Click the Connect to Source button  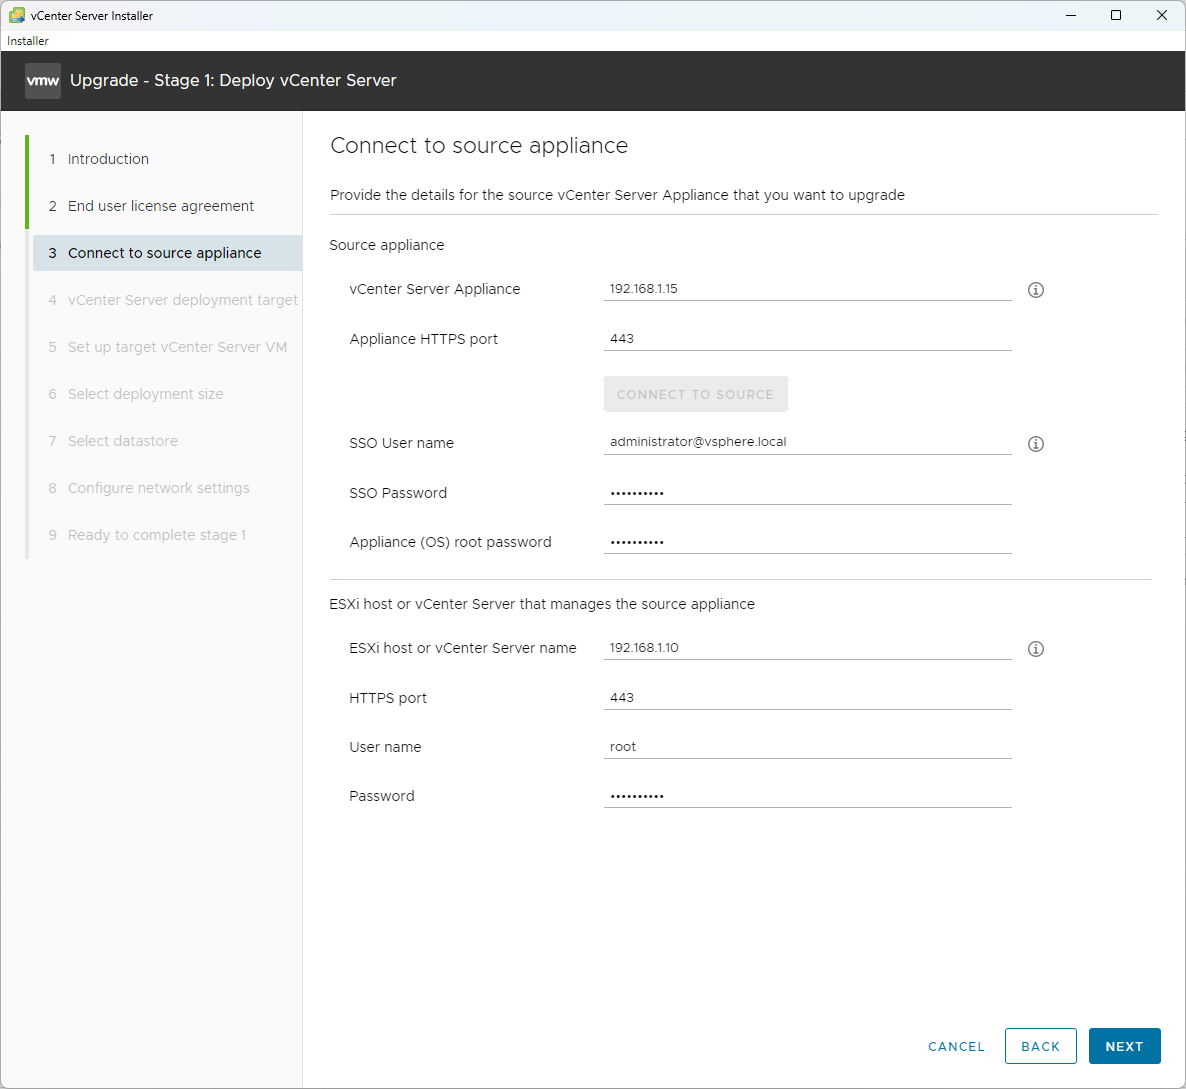[695, 394]
